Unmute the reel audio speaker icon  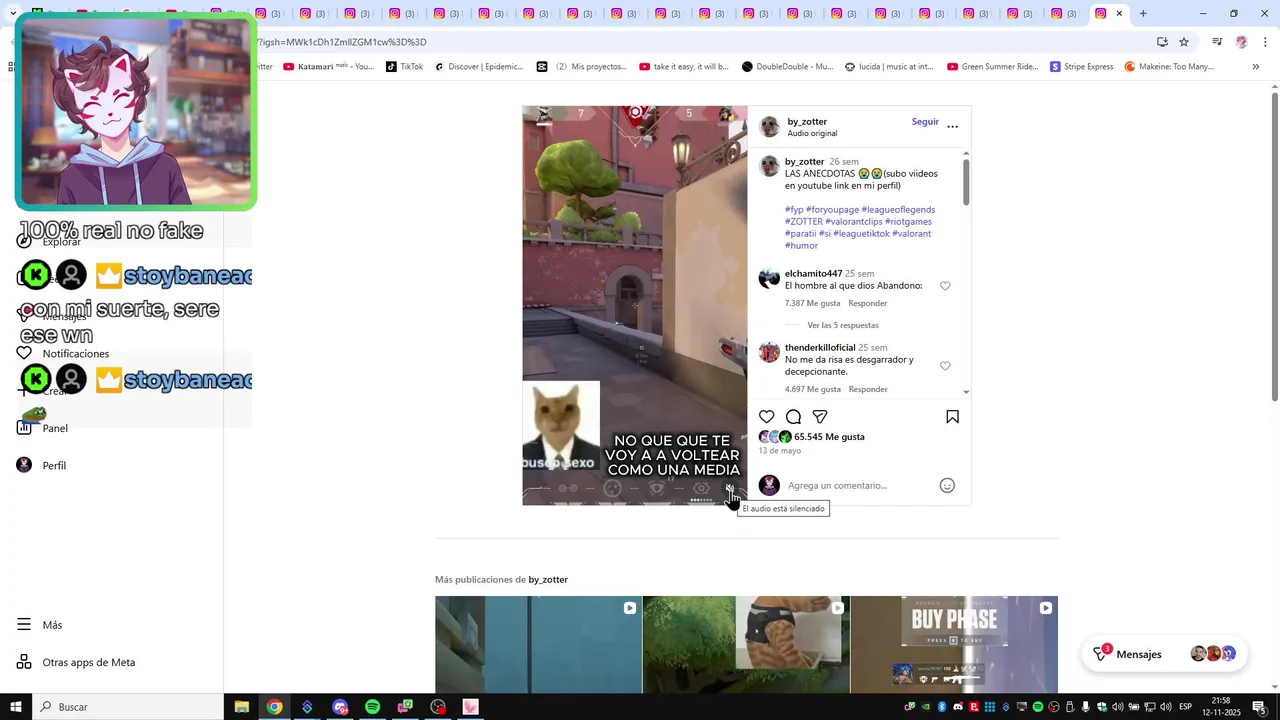click(x=730, y=488)
